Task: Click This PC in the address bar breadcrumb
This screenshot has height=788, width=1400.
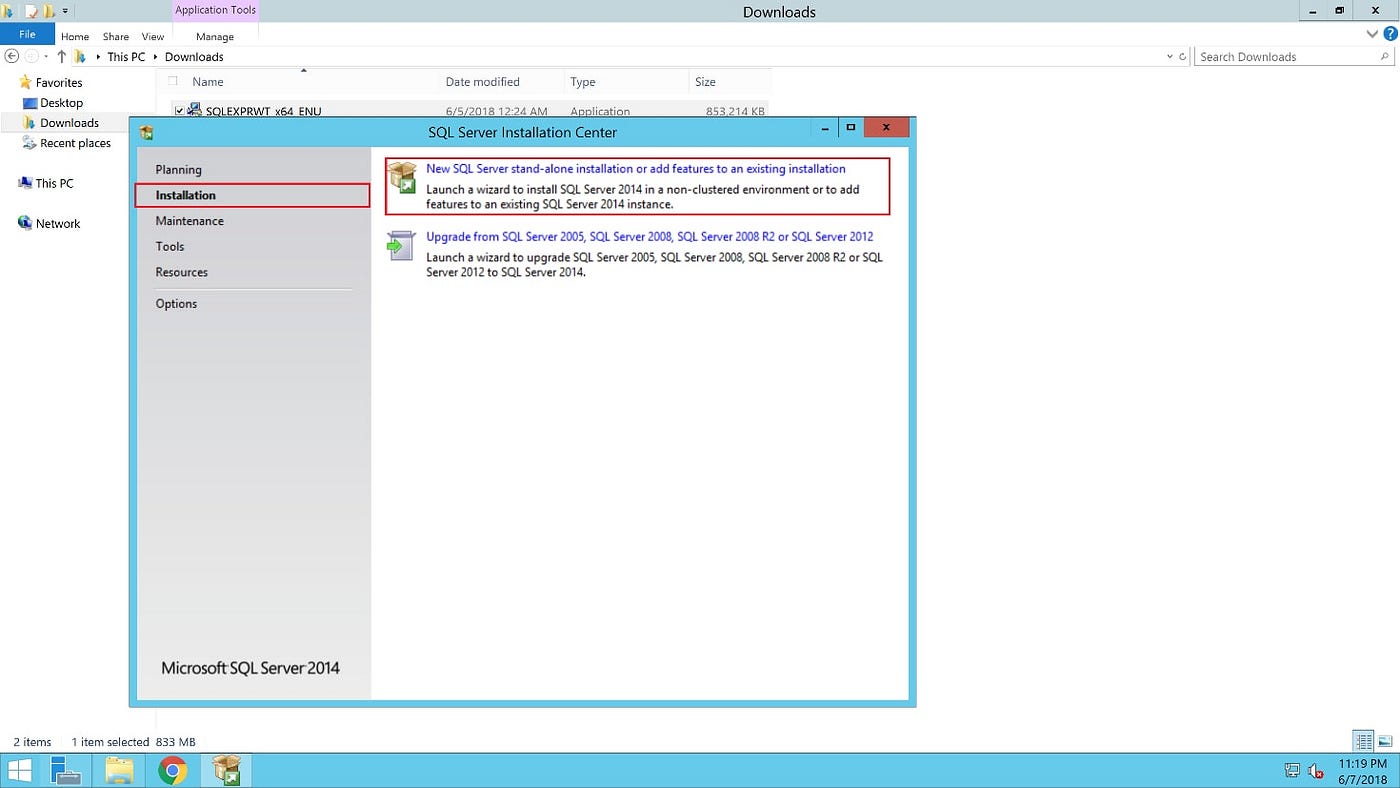Action: click(x=126, y=57)
